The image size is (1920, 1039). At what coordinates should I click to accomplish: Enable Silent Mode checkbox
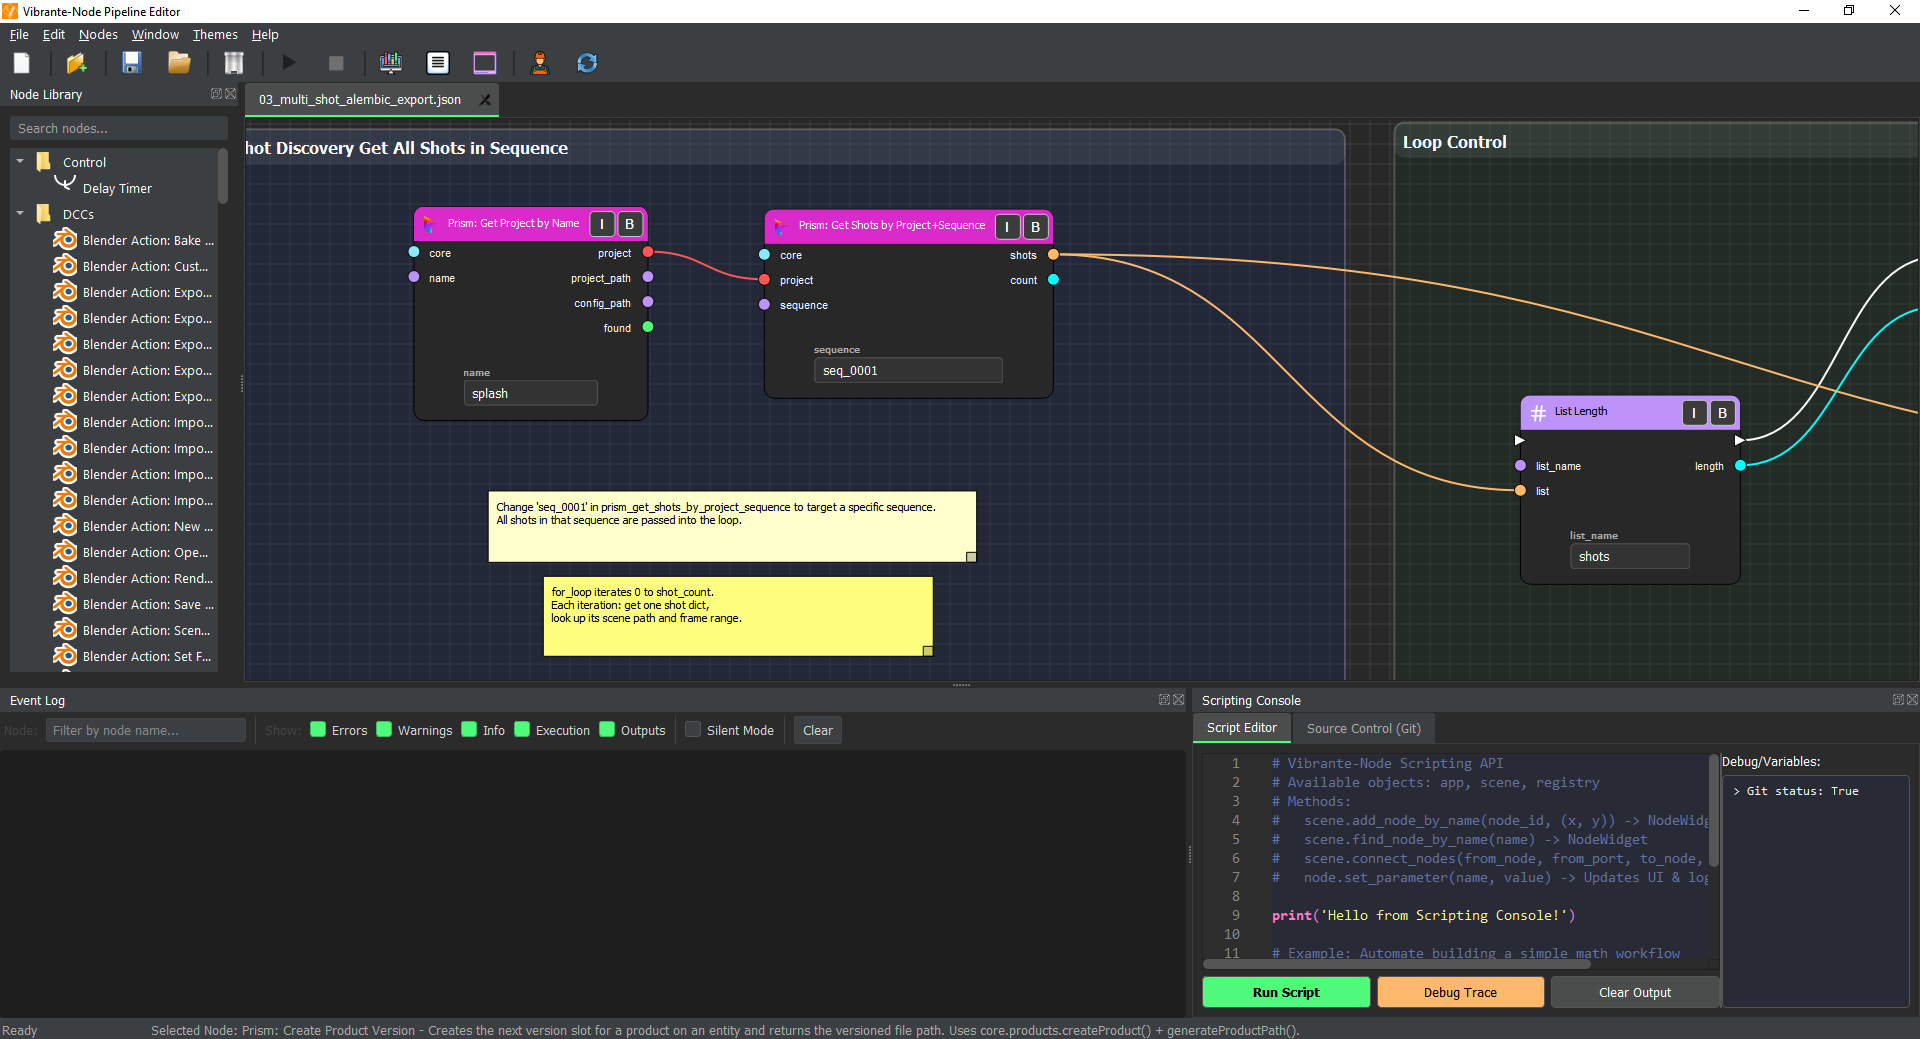(693, 729)
